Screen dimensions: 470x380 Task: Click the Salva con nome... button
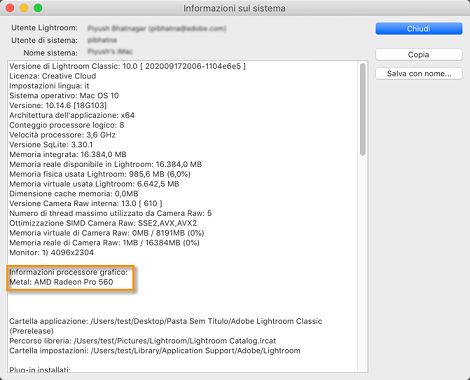click(x=419, y=74)
